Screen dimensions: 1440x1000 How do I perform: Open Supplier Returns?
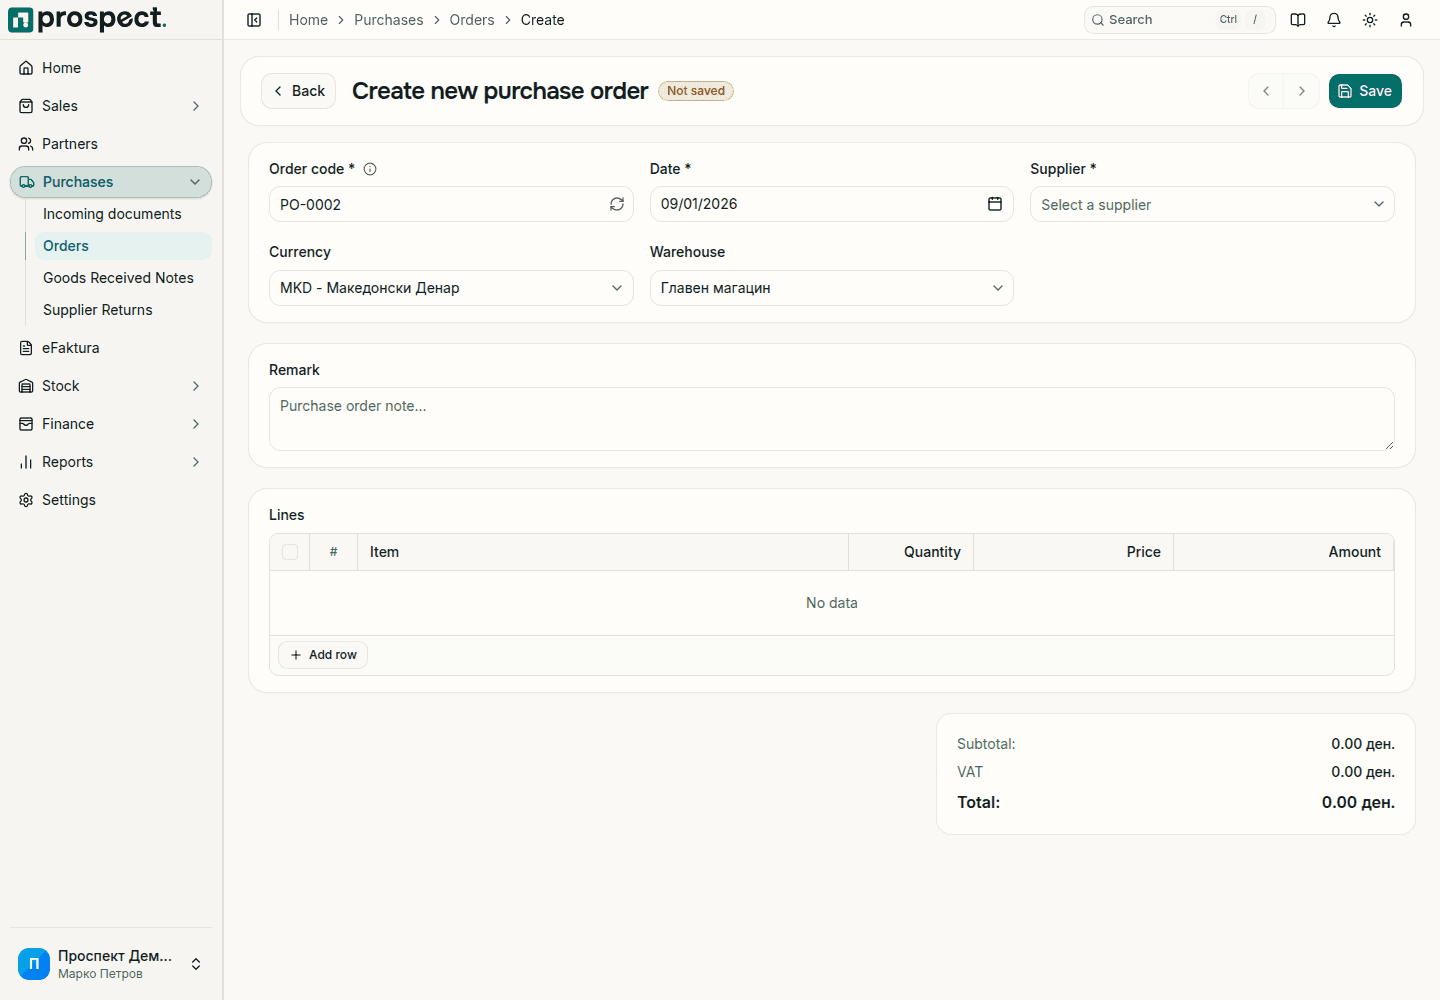click(x=123, y=310)
